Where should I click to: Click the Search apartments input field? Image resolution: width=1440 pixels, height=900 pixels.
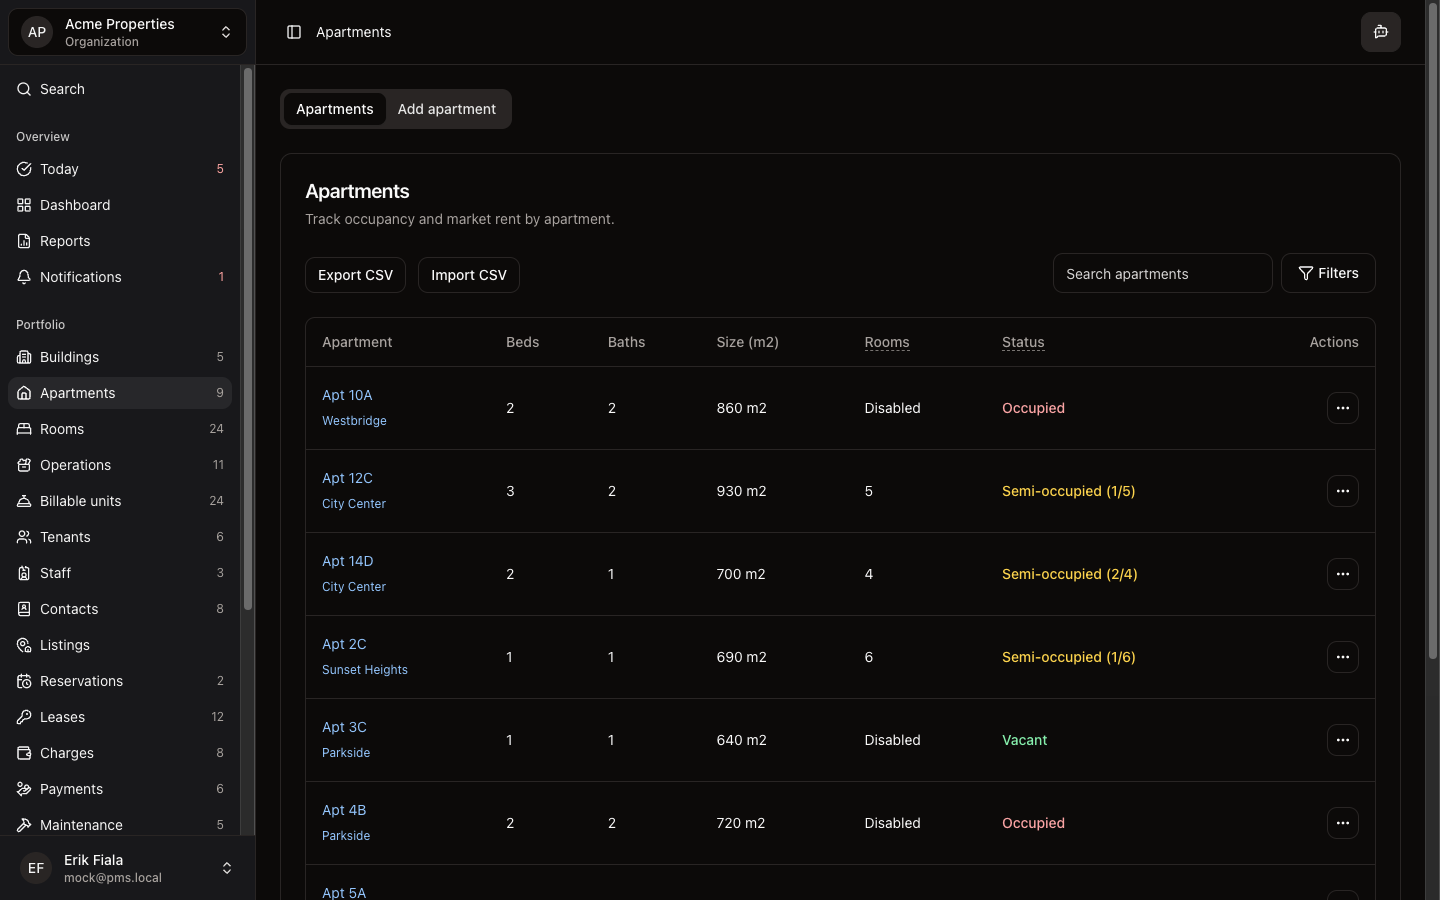[x=1162, y=274]
